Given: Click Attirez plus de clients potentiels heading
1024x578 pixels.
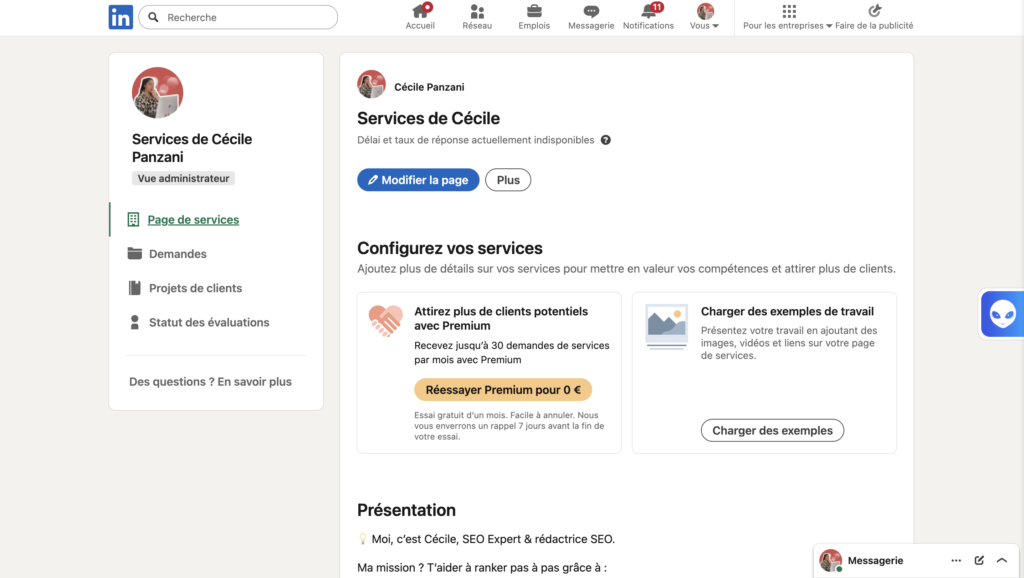Looking at the screenshot, I should point(501,319).
